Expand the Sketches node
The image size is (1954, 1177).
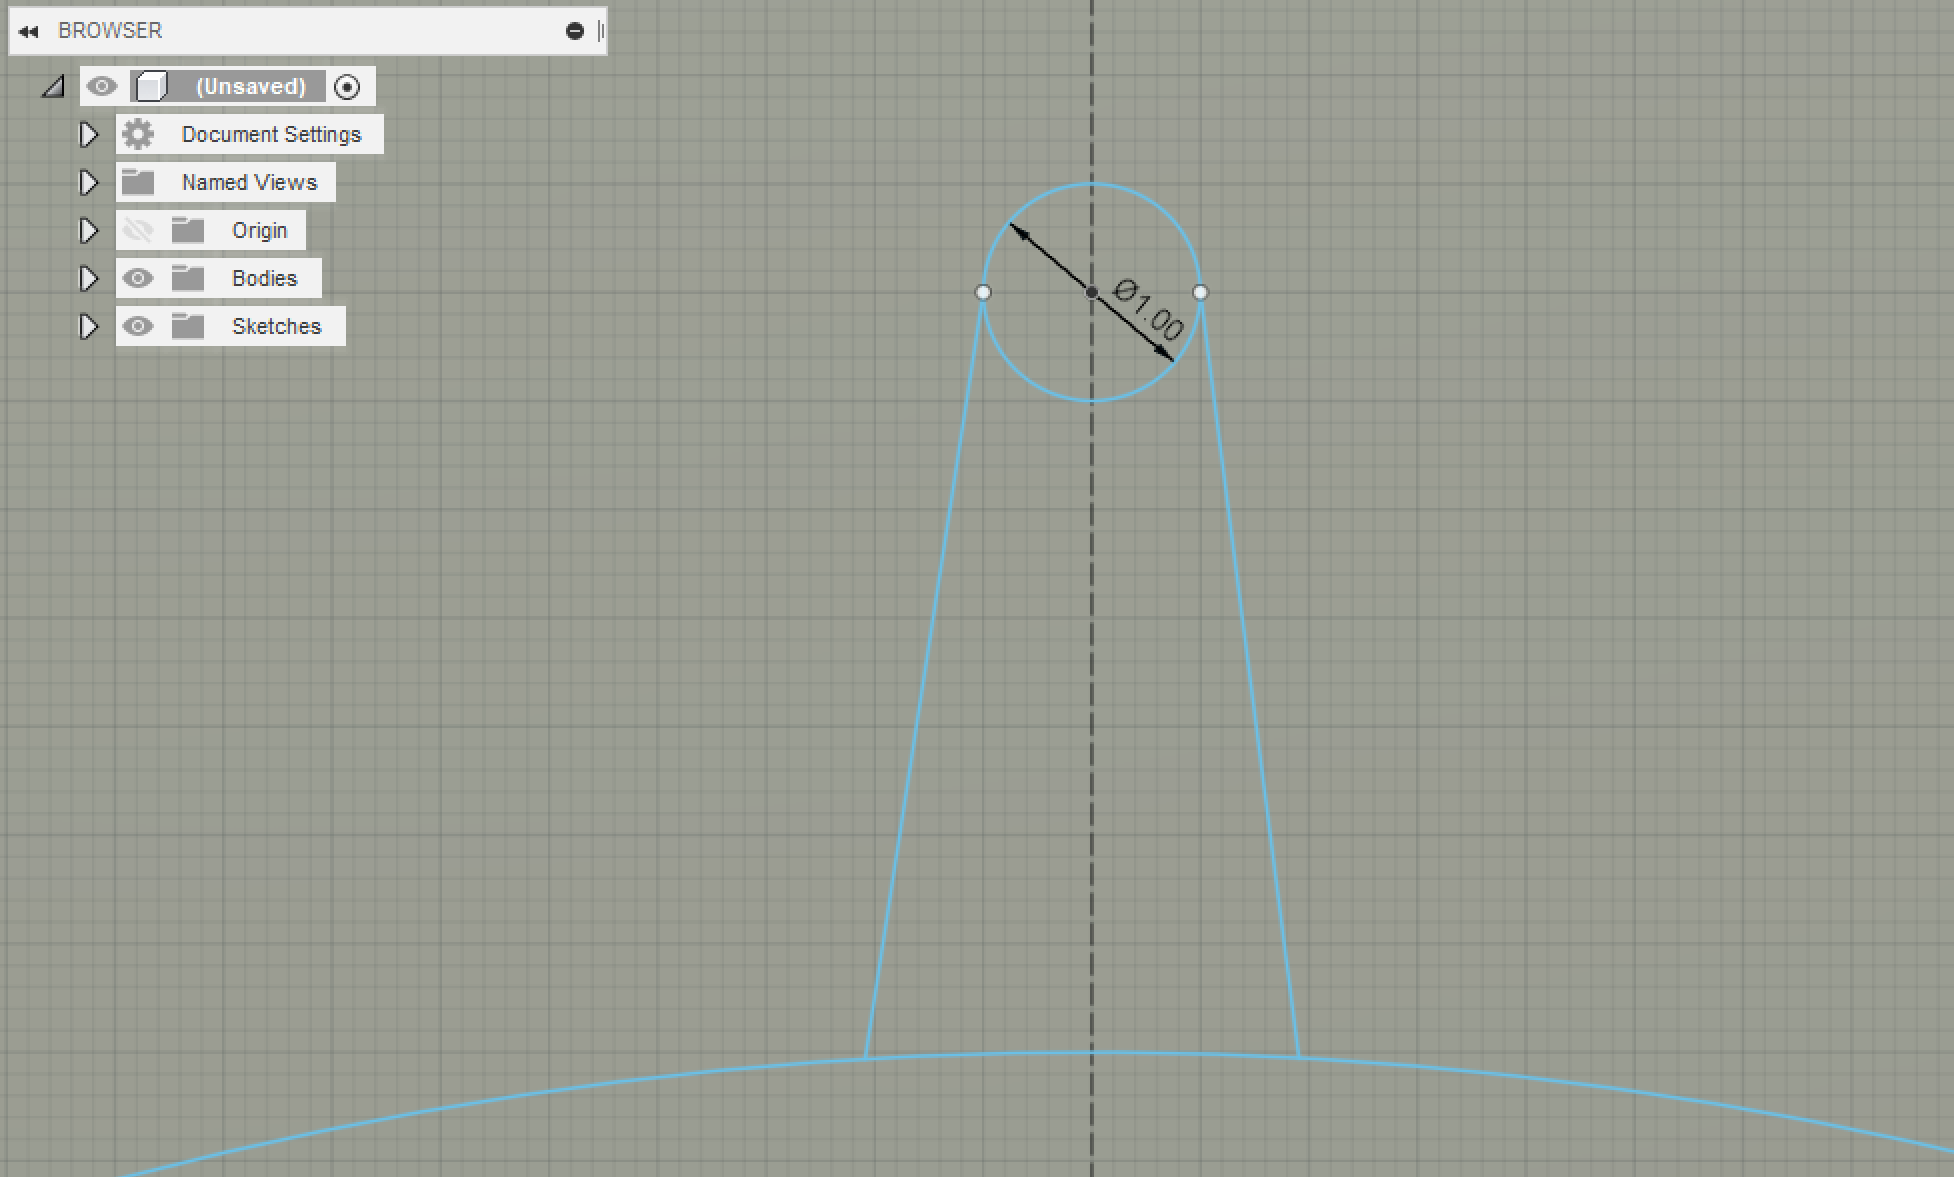pos(89,326)
